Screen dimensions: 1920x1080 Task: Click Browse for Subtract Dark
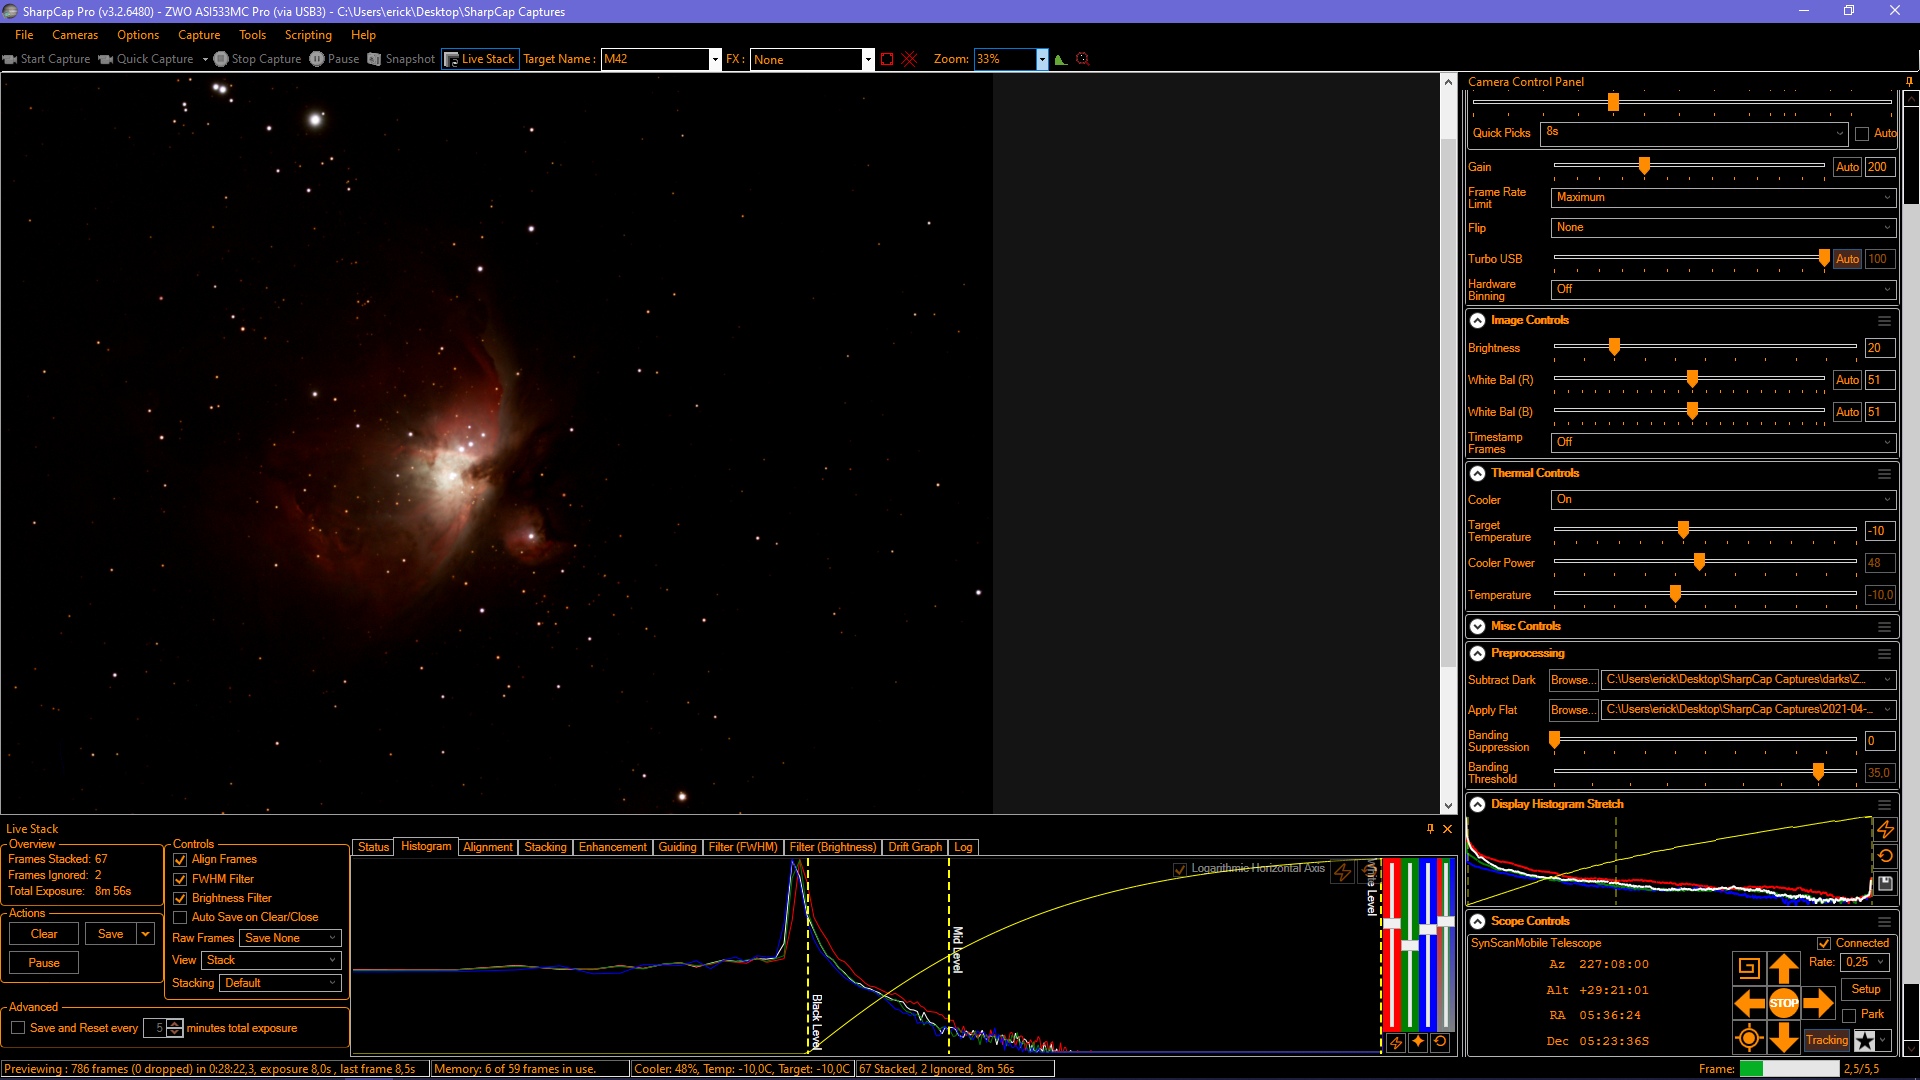click(x=1572, y=680)
